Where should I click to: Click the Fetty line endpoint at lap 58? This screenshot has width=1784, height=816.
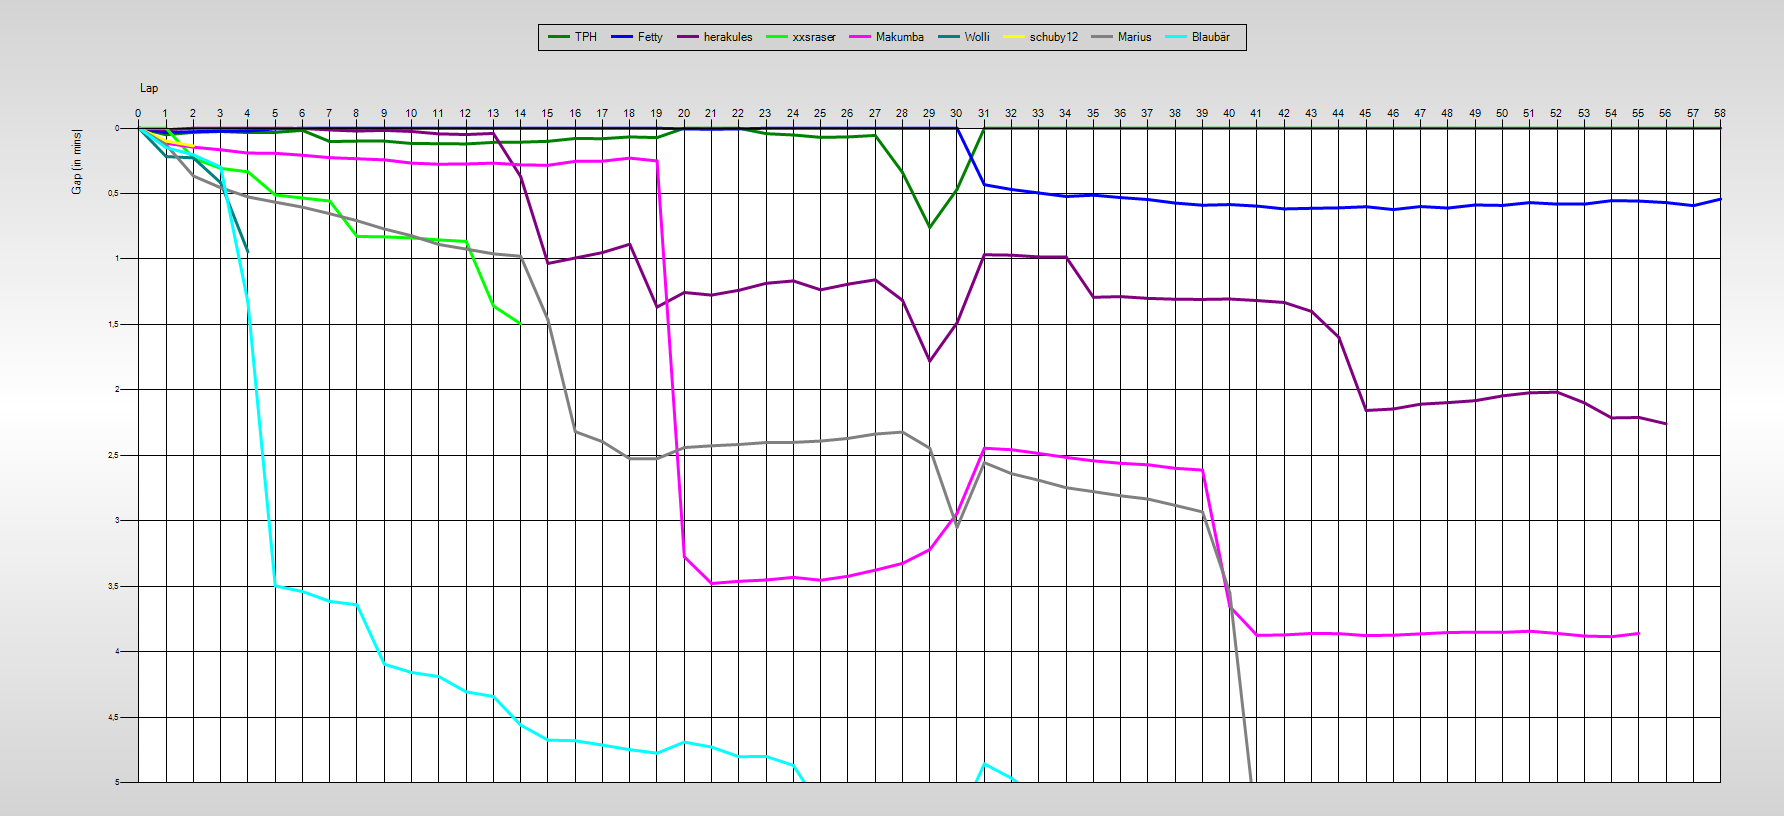(x=1719, y=199)
